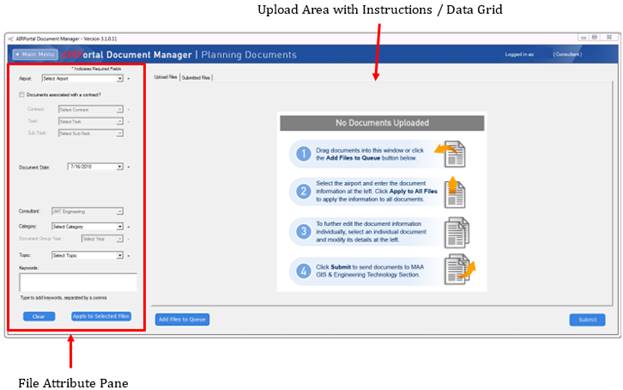Open the Consultant dropdown
This screenshot has width=623, height=390.
pyautogui.click(x=87, y=212)
